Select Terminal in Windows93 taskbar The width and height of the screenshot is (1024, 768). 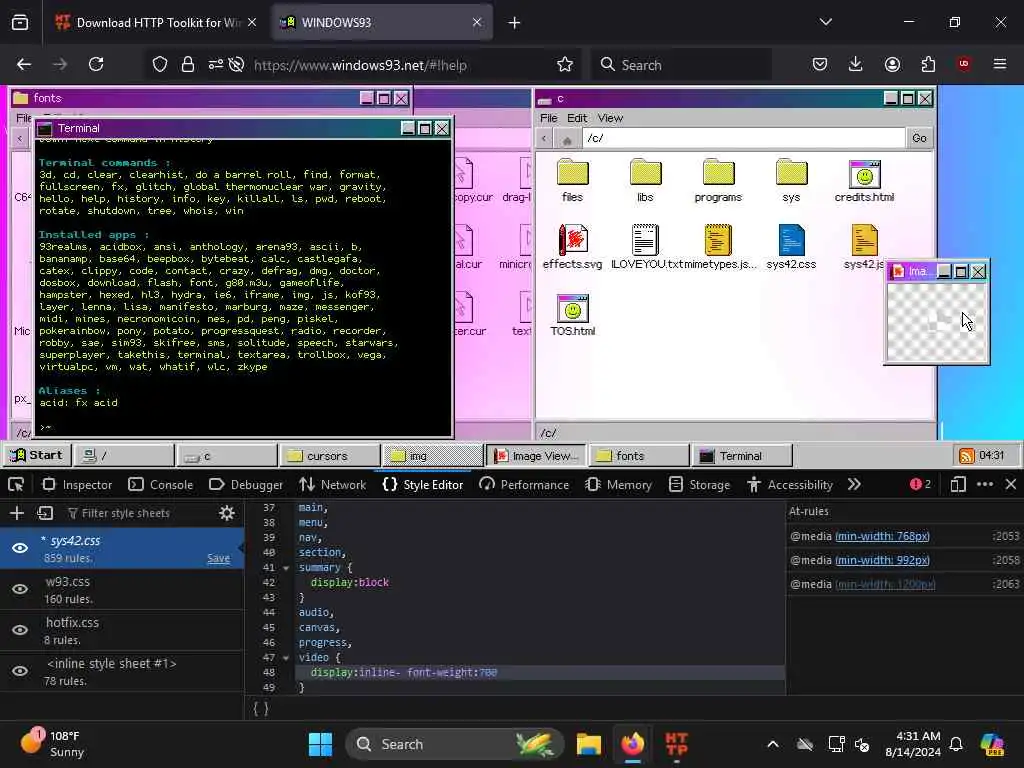(742, 456)
